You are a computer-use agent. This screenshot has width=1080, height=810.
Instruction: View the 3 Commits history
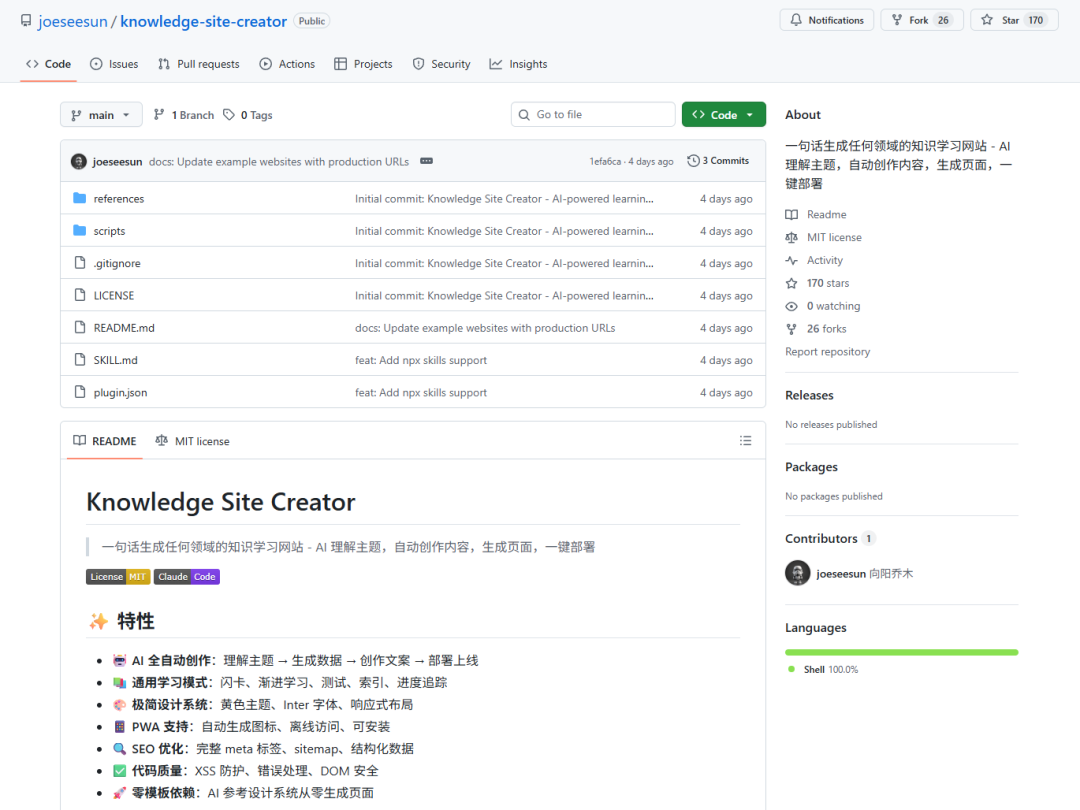point(718,160)
